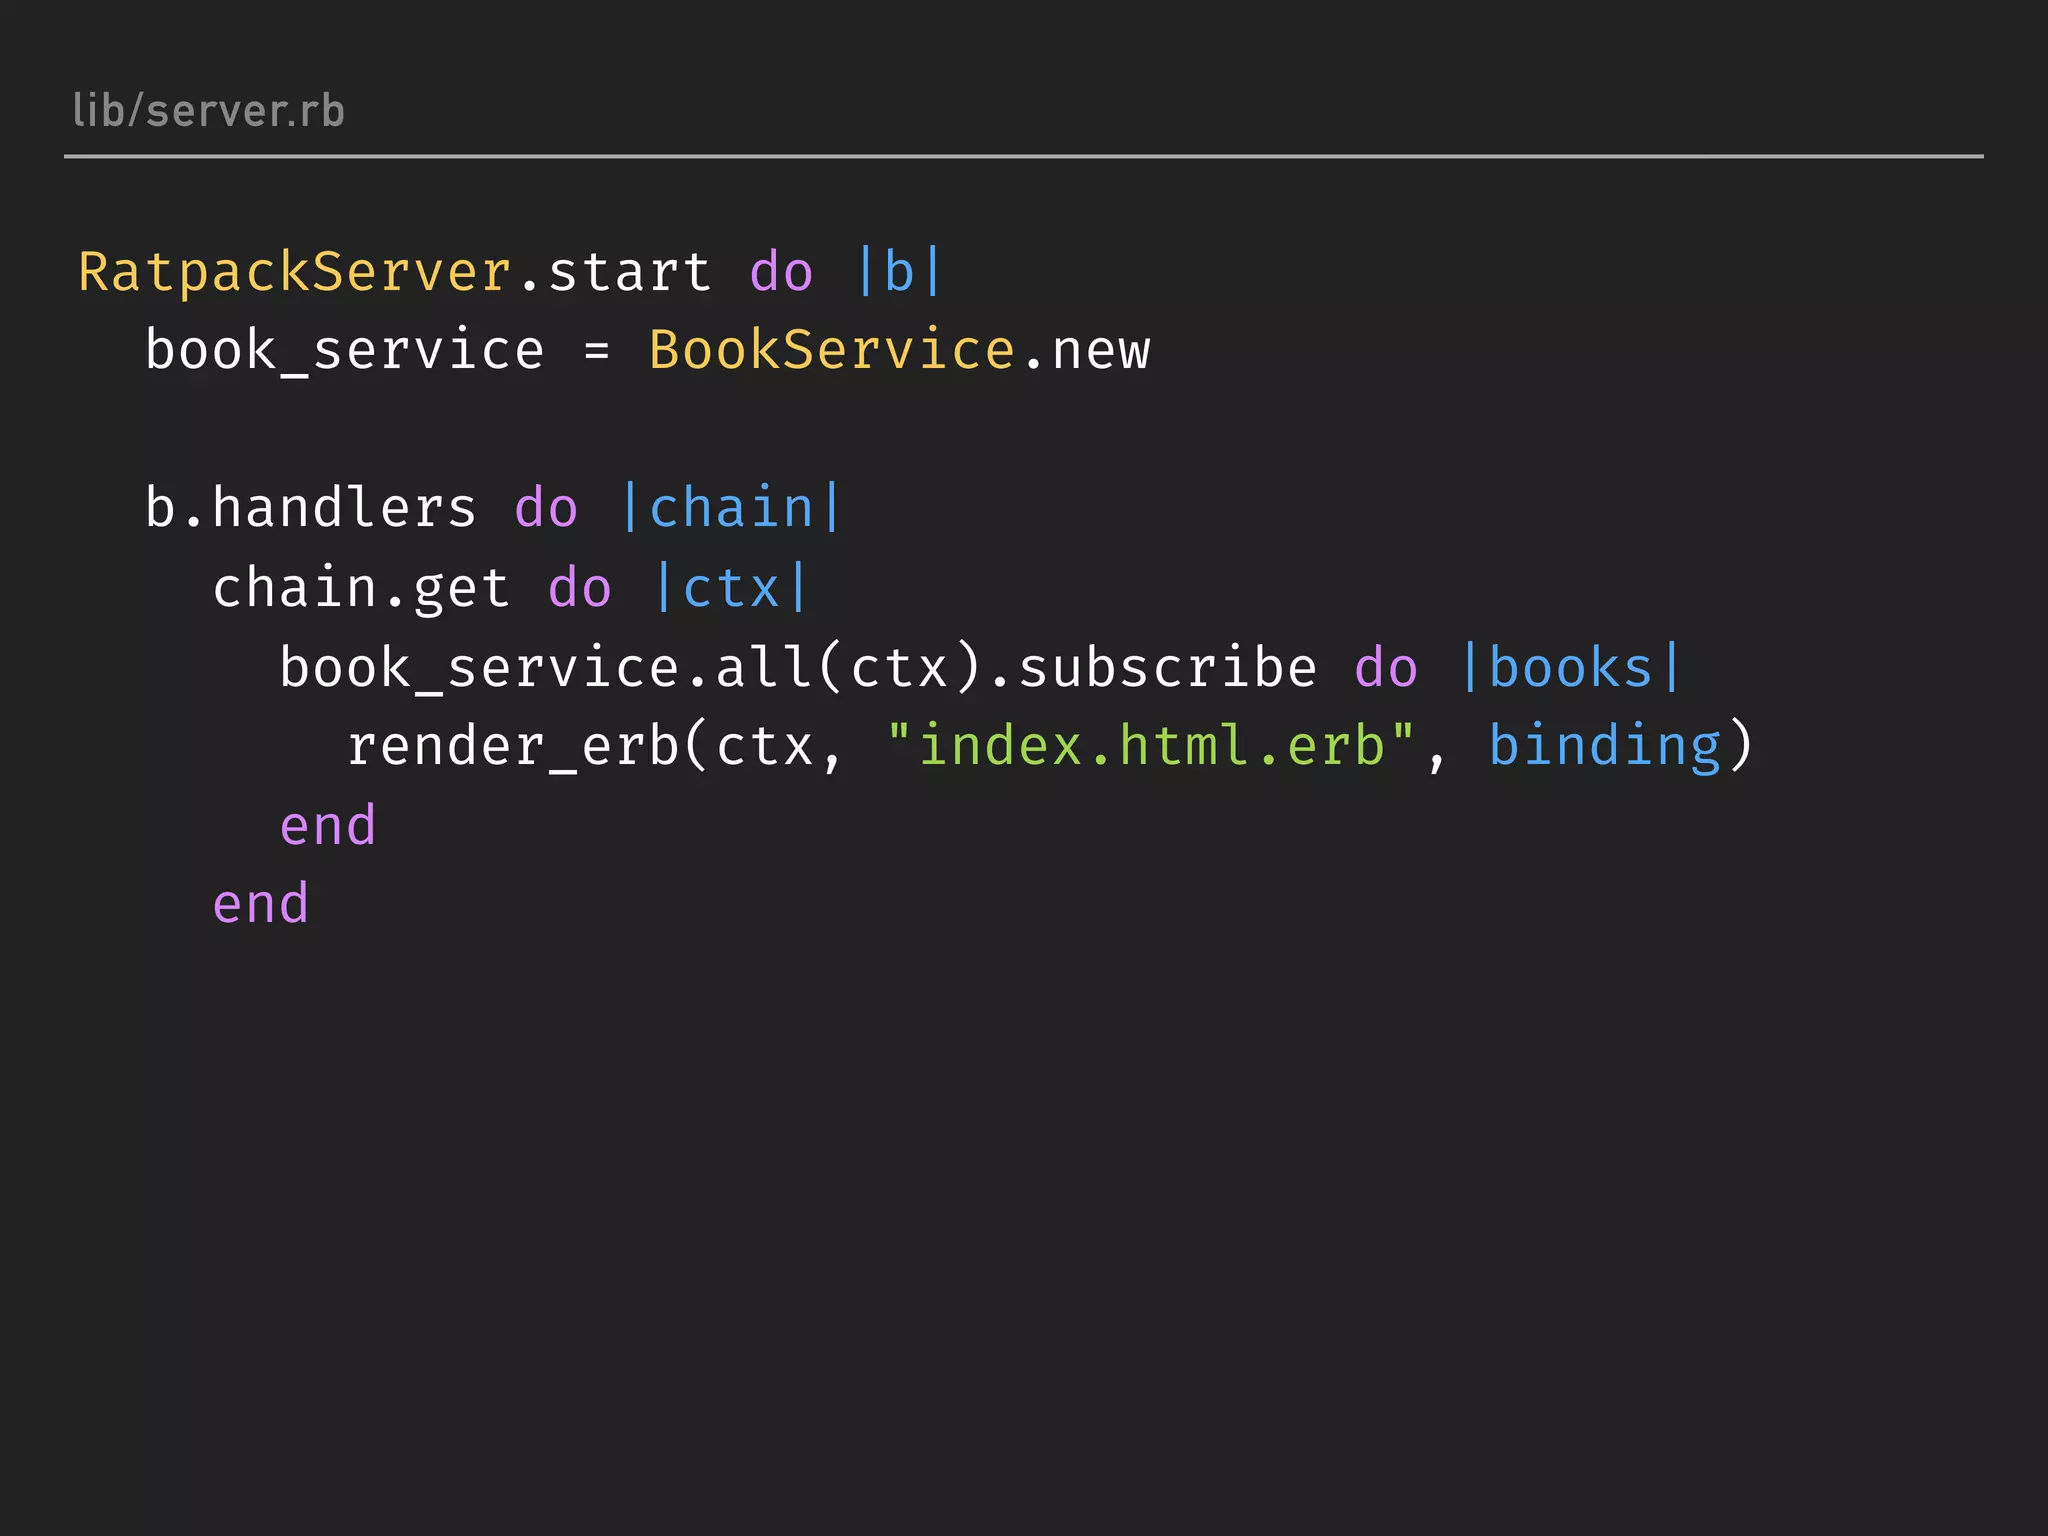The image size is (2048, 1536).
Task: Click the "index.html.erb" string
Action: (1151, 746)
